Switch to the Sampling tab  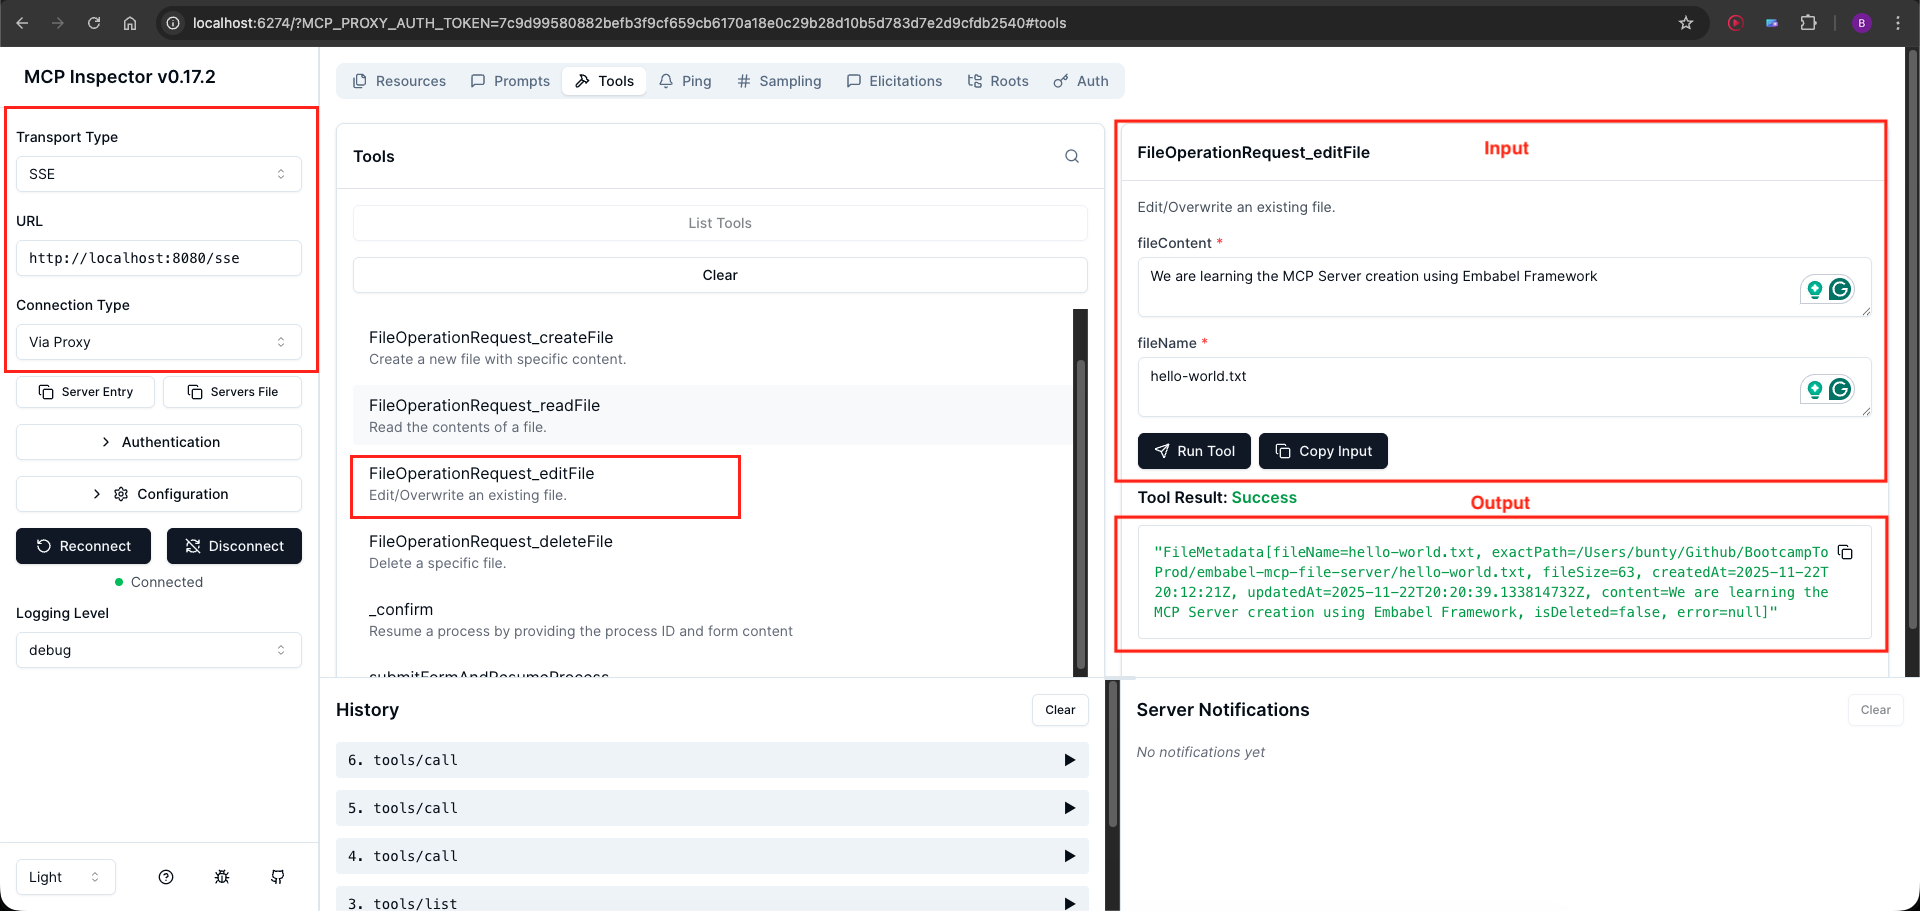(x=779, y=81)
